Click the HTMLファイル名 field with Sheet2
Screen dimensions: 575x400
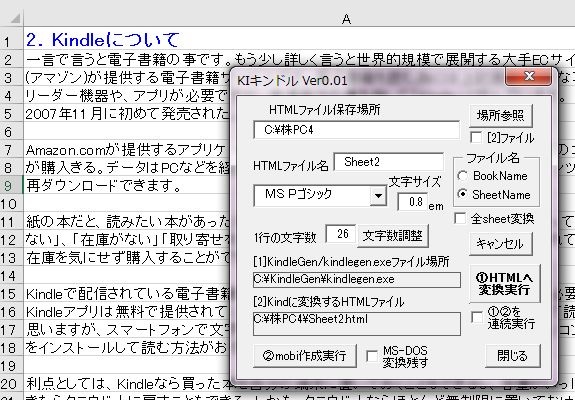(389, 162)
